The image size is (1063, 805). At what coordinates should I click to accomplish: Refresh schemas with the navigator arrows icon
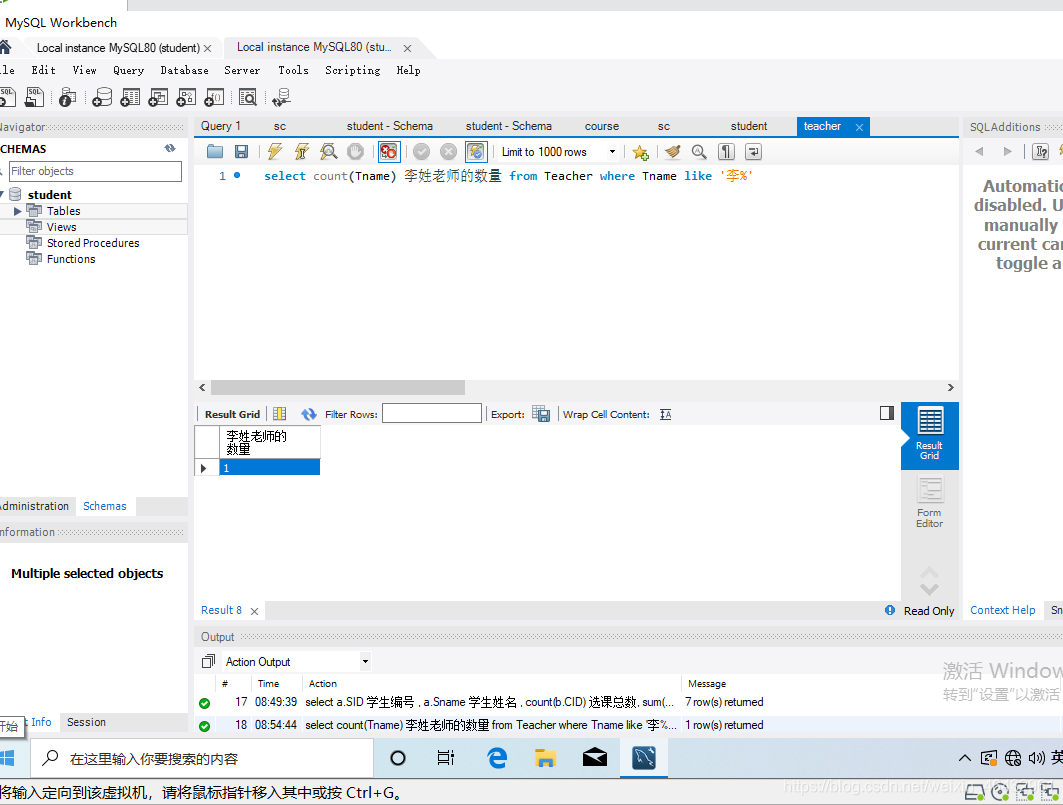click(170, 148)
